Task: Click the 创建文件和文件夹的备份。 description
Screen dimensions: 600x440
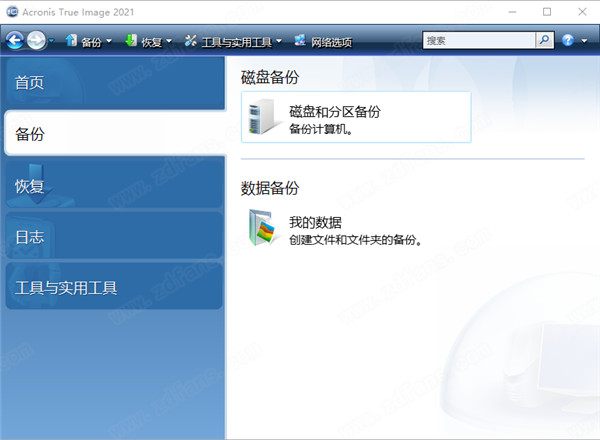Action: coord(355,240)
